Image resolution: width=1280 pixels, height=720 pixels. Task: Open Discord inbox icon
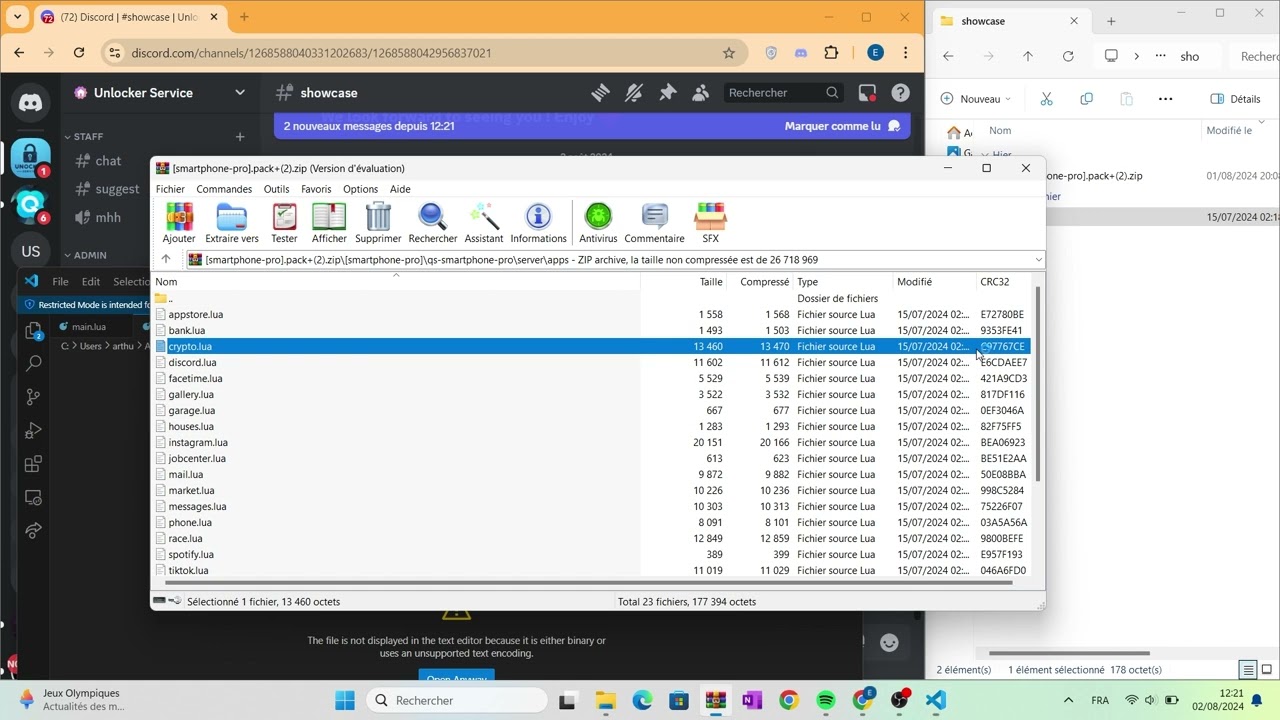point(867,93)
